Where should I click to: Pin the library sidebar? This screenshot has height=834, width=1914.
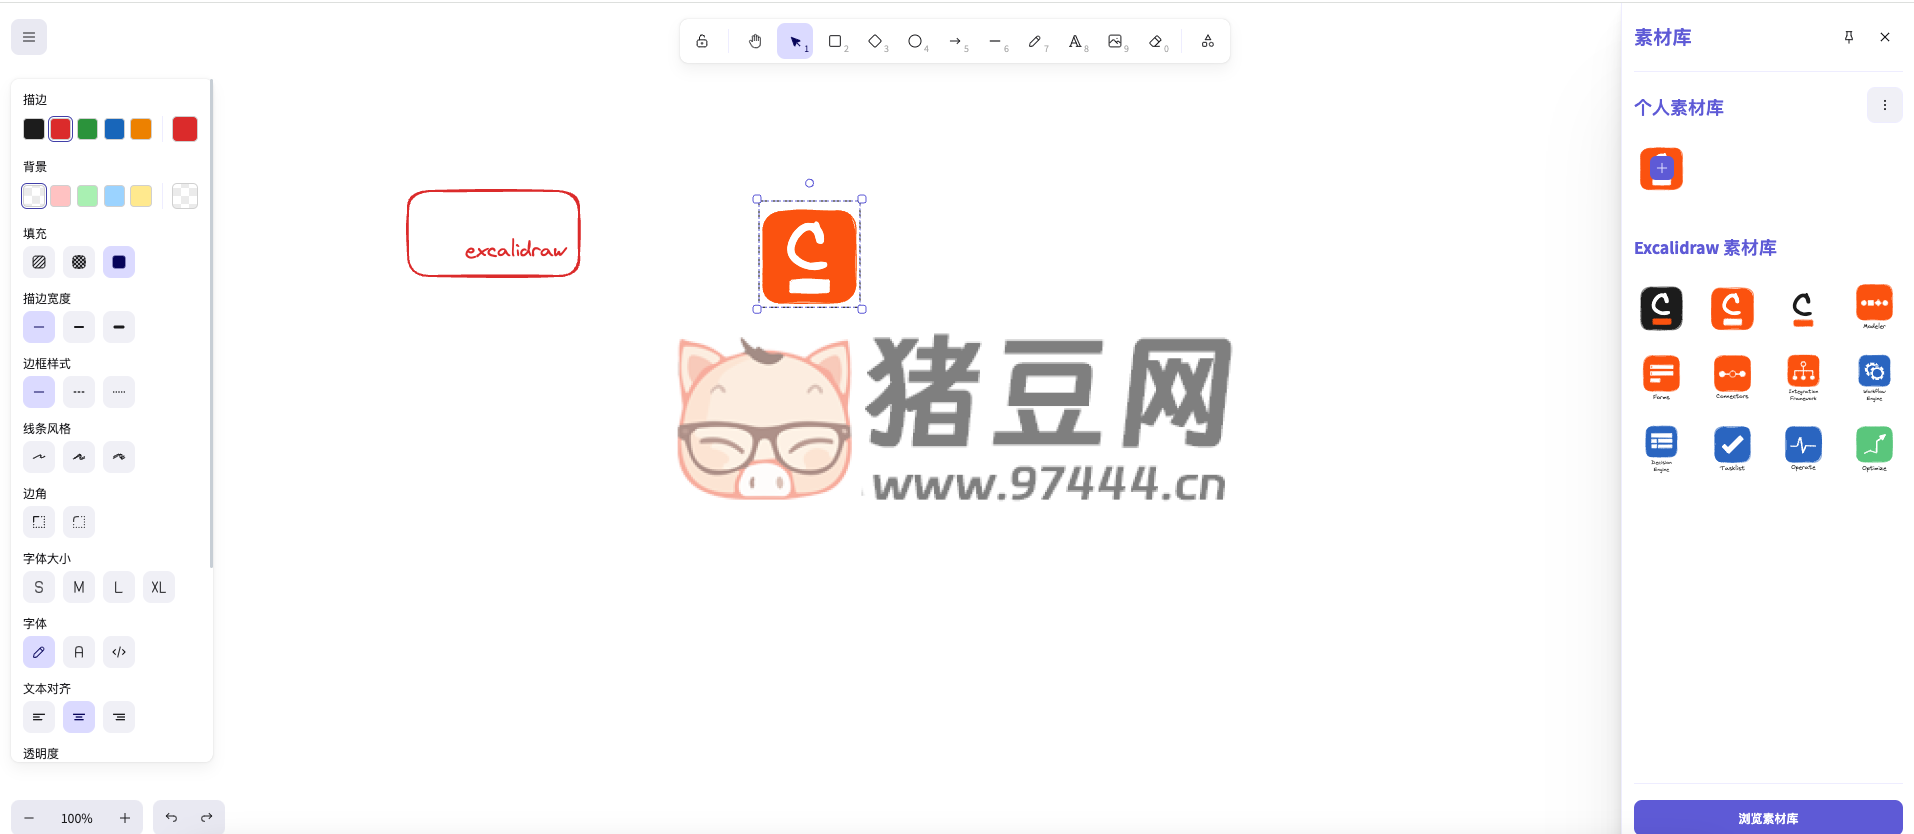click(1849, 37)
